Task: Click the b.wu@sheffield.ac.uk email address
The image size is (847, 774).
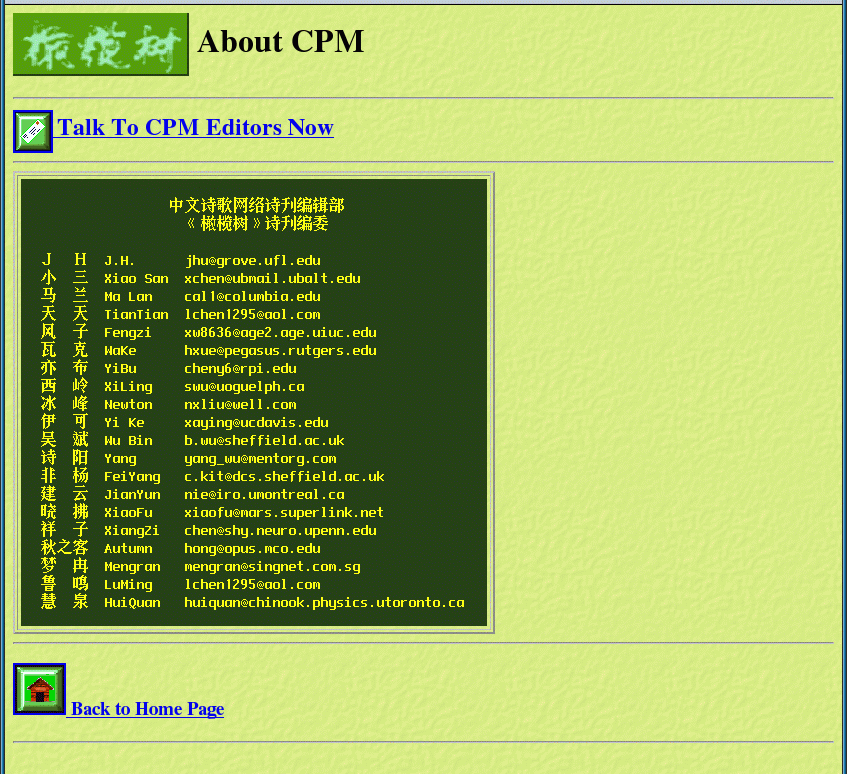Action: click(264, 441)
